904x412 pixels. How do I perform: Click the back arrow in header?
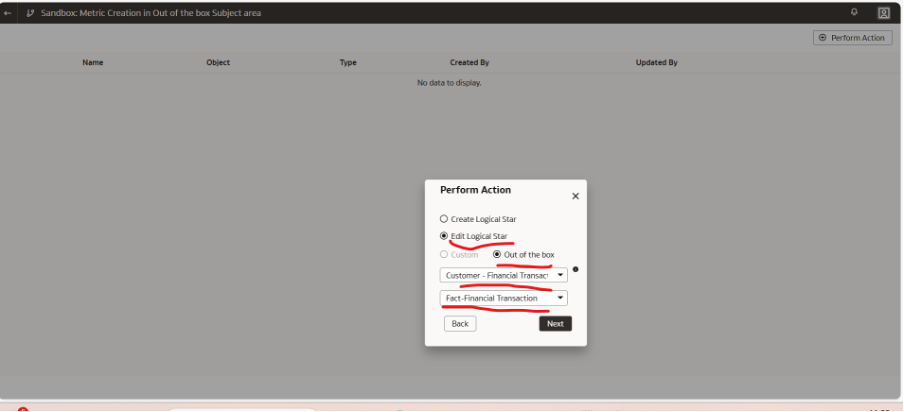(9, 13)
